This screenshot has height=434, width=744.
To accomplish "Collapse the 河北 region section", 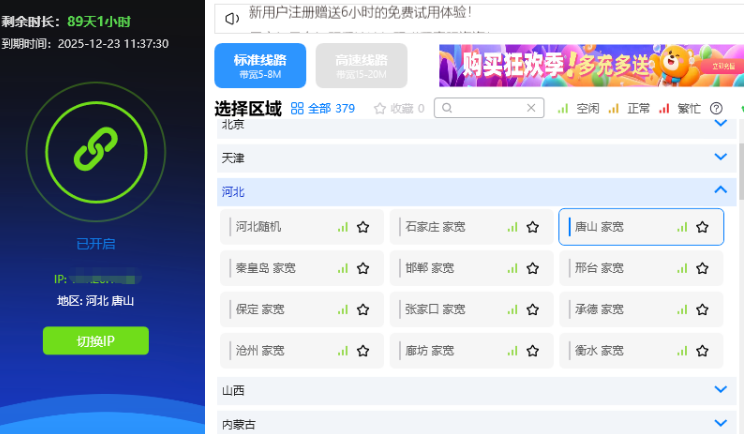I will 720,190.
